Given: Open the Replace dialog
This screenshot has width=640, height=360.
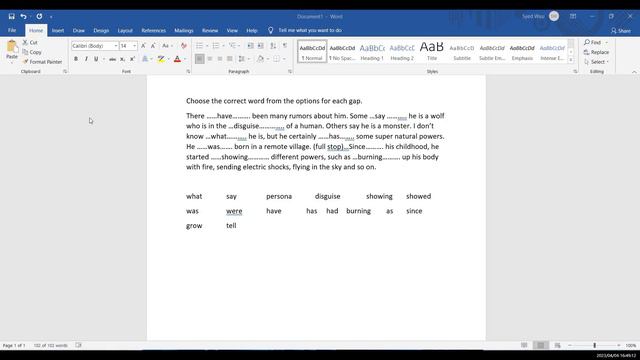Looking at the screenshot, I should [x=596, y=52].
